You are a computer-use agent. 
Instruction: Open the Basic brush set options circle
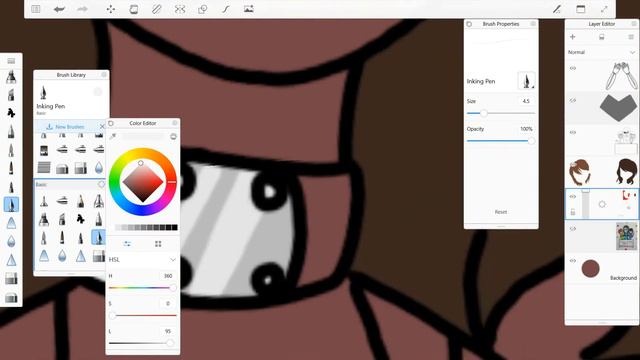[101, 184]
